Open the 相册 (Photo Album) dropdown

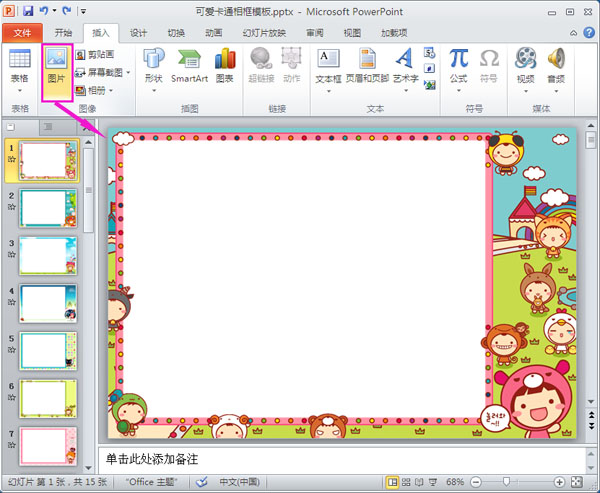(x=94, y=90)
